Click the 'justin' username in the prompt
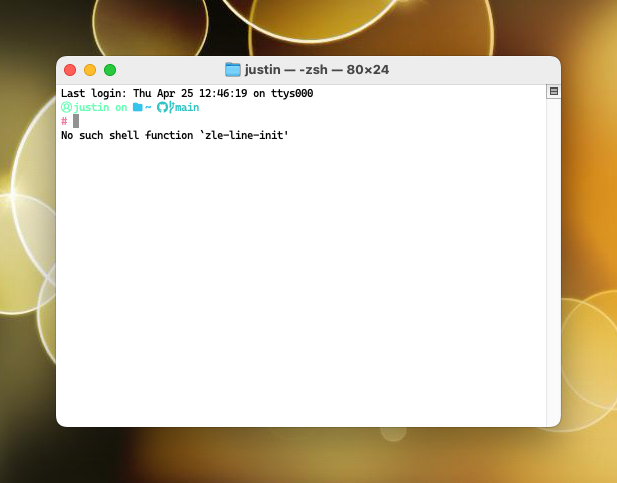Image resolution: width=617 pixels, height=483 pixels. coord(91,107)
